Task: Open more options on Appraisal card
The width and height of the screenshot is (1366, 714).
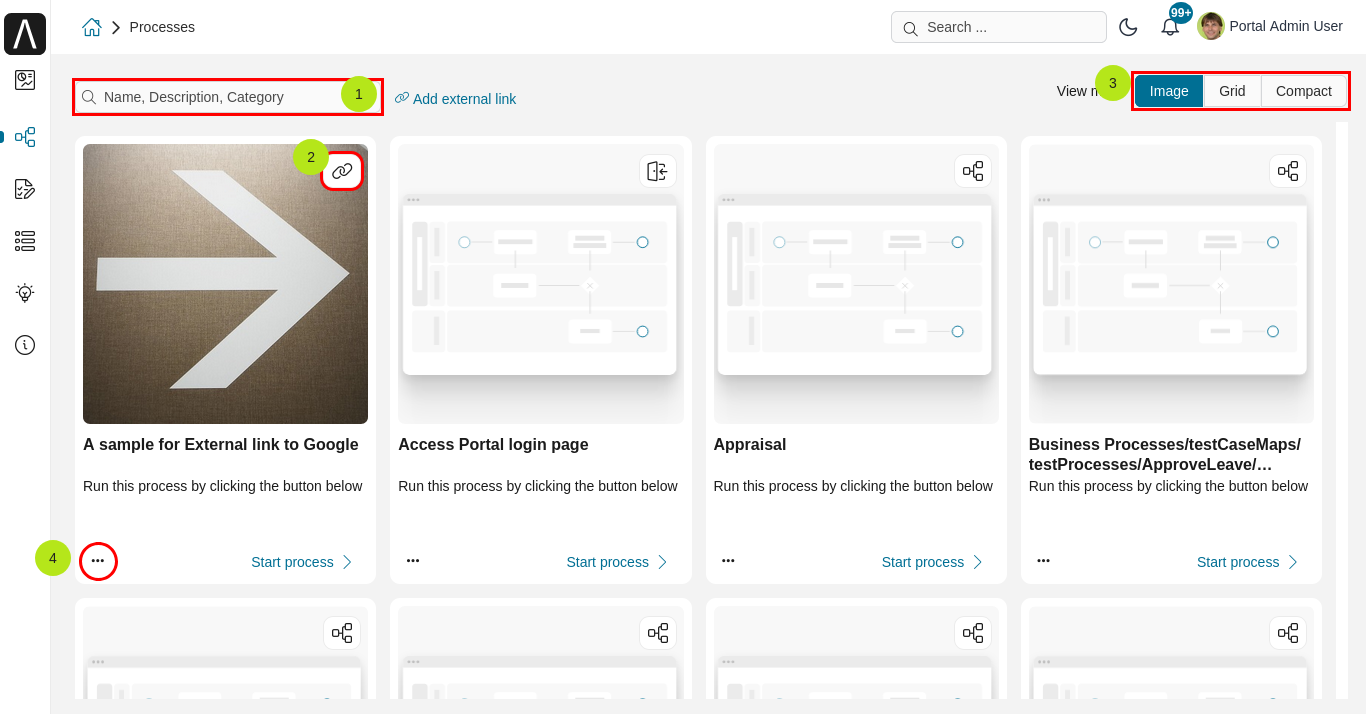Action: [x=728, y=561]
